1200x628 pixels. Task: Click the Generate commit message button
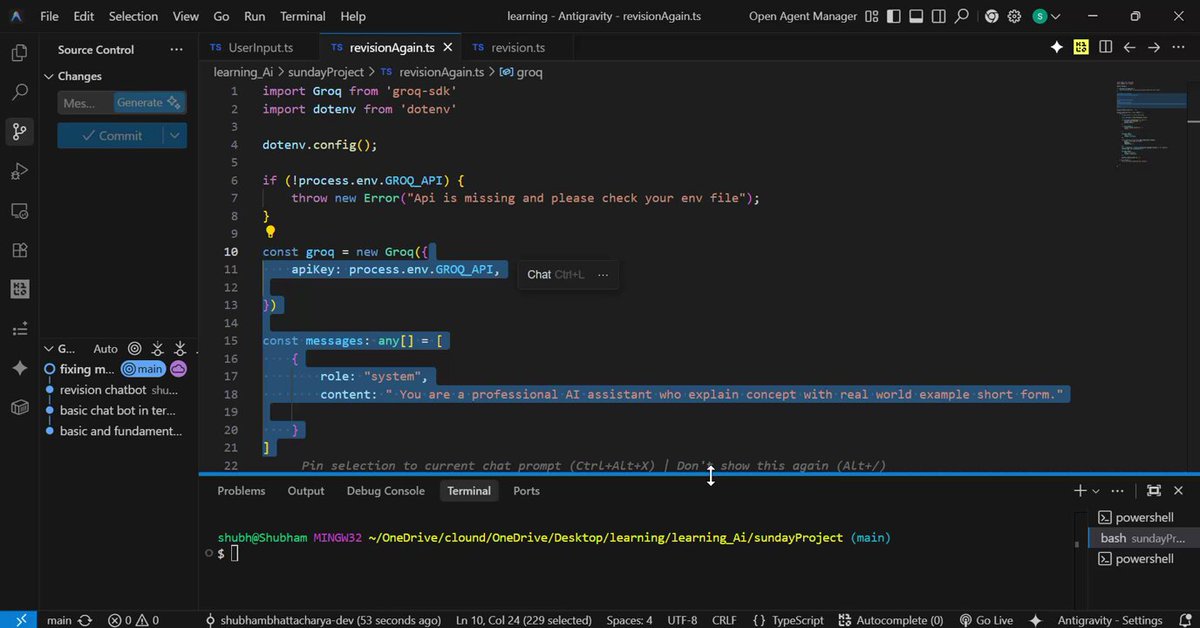pos(149,103)
